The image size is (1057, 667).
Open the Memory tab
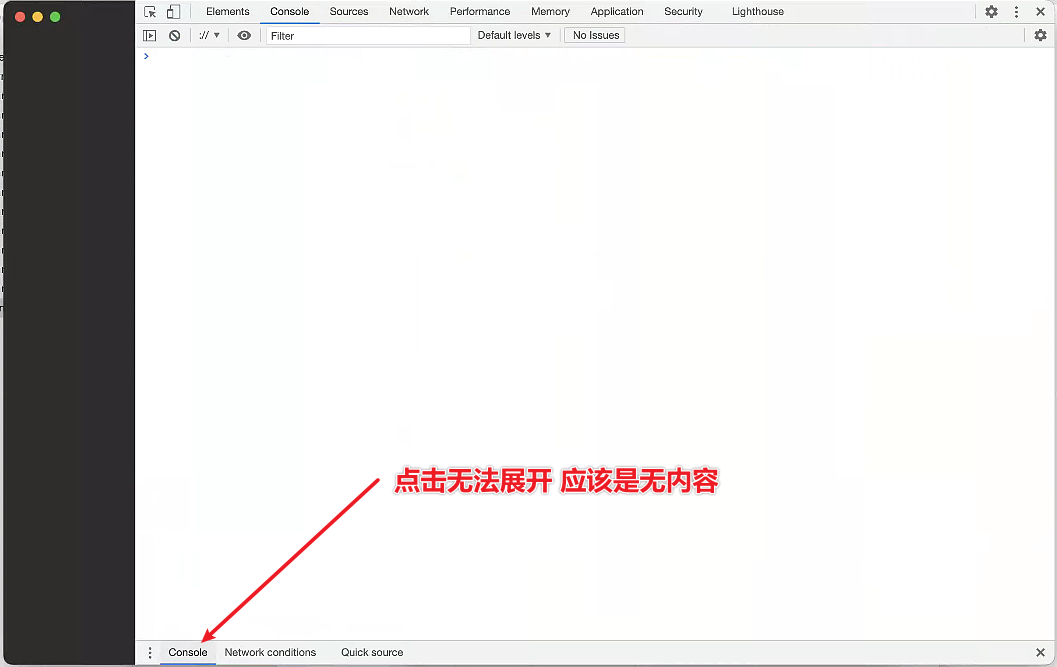pos(550,11)
